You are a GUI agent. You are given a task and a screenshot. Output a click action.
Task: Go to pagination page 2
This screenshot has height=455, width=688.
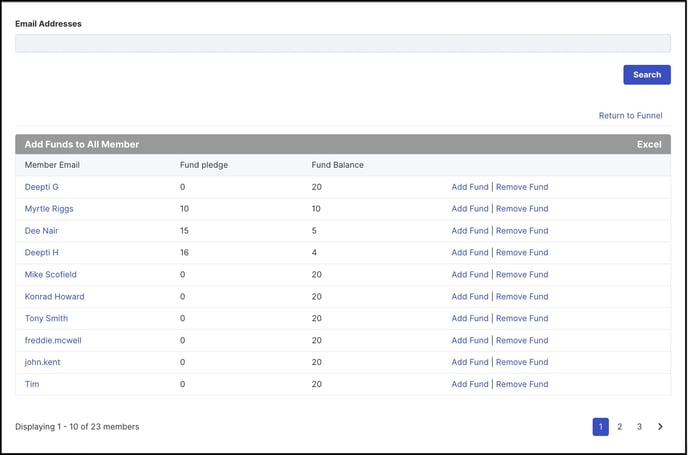pos(620,426)
